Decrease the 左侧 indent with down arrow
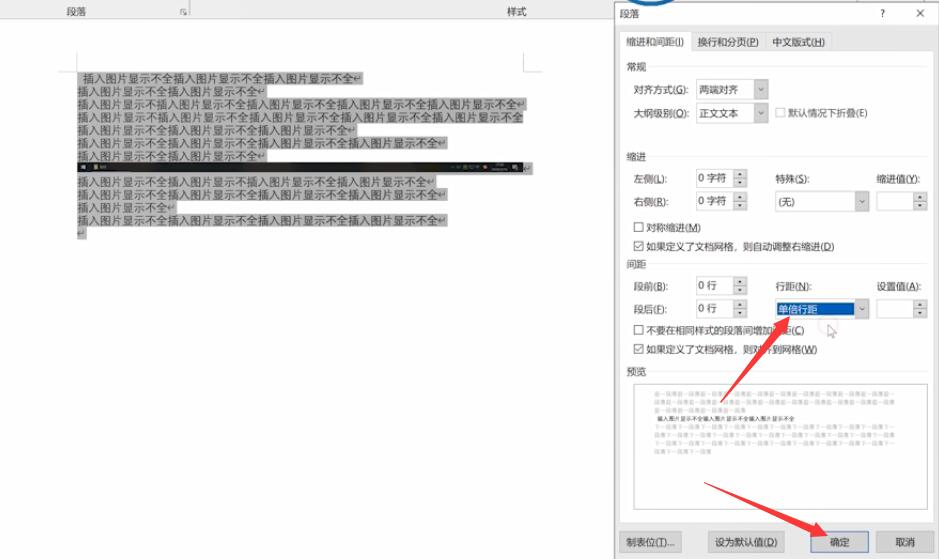The width and height of the screenshot is (939, 559). (x=740, y=183)
